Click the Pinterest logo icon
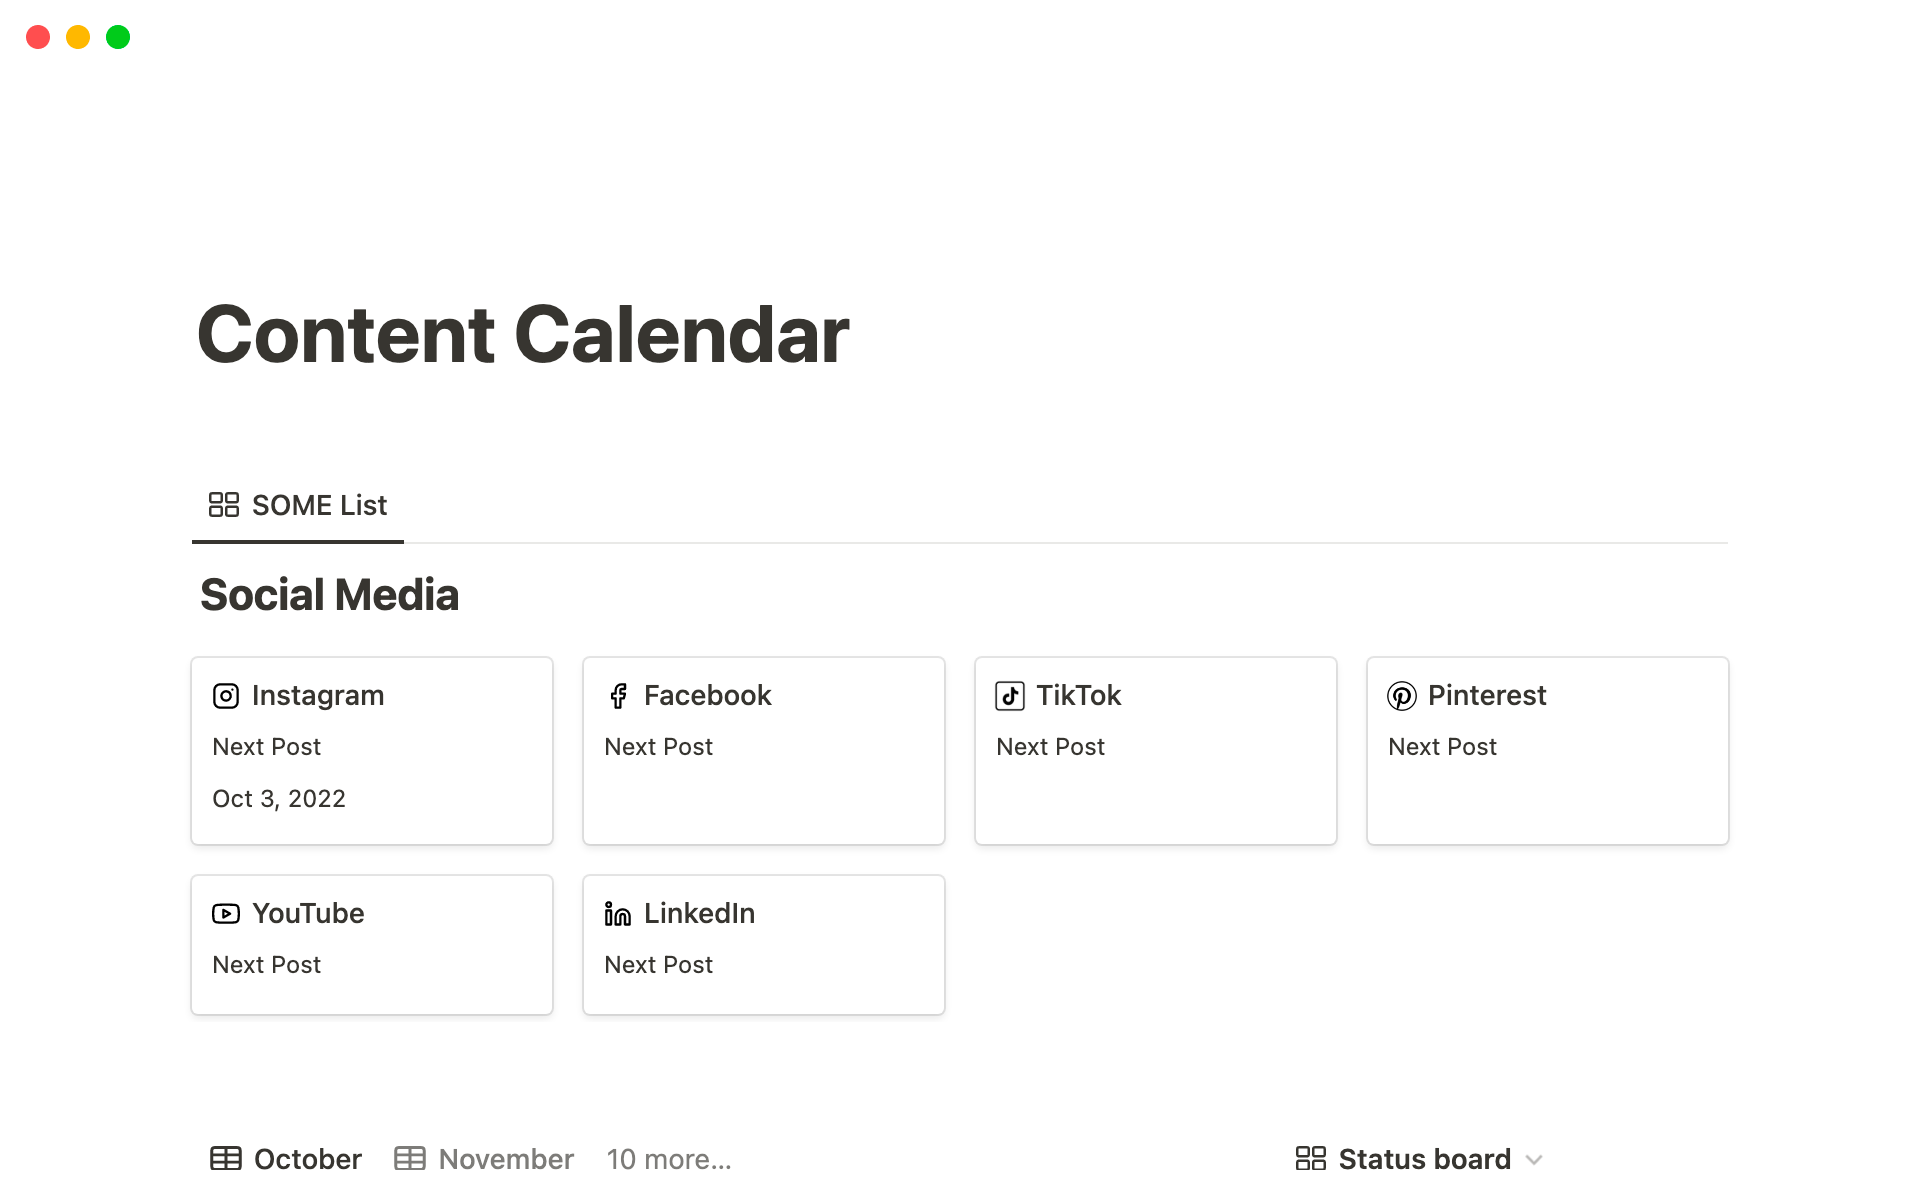The width and height of the screenshot is (1920, 1200). coord(1402,696)
